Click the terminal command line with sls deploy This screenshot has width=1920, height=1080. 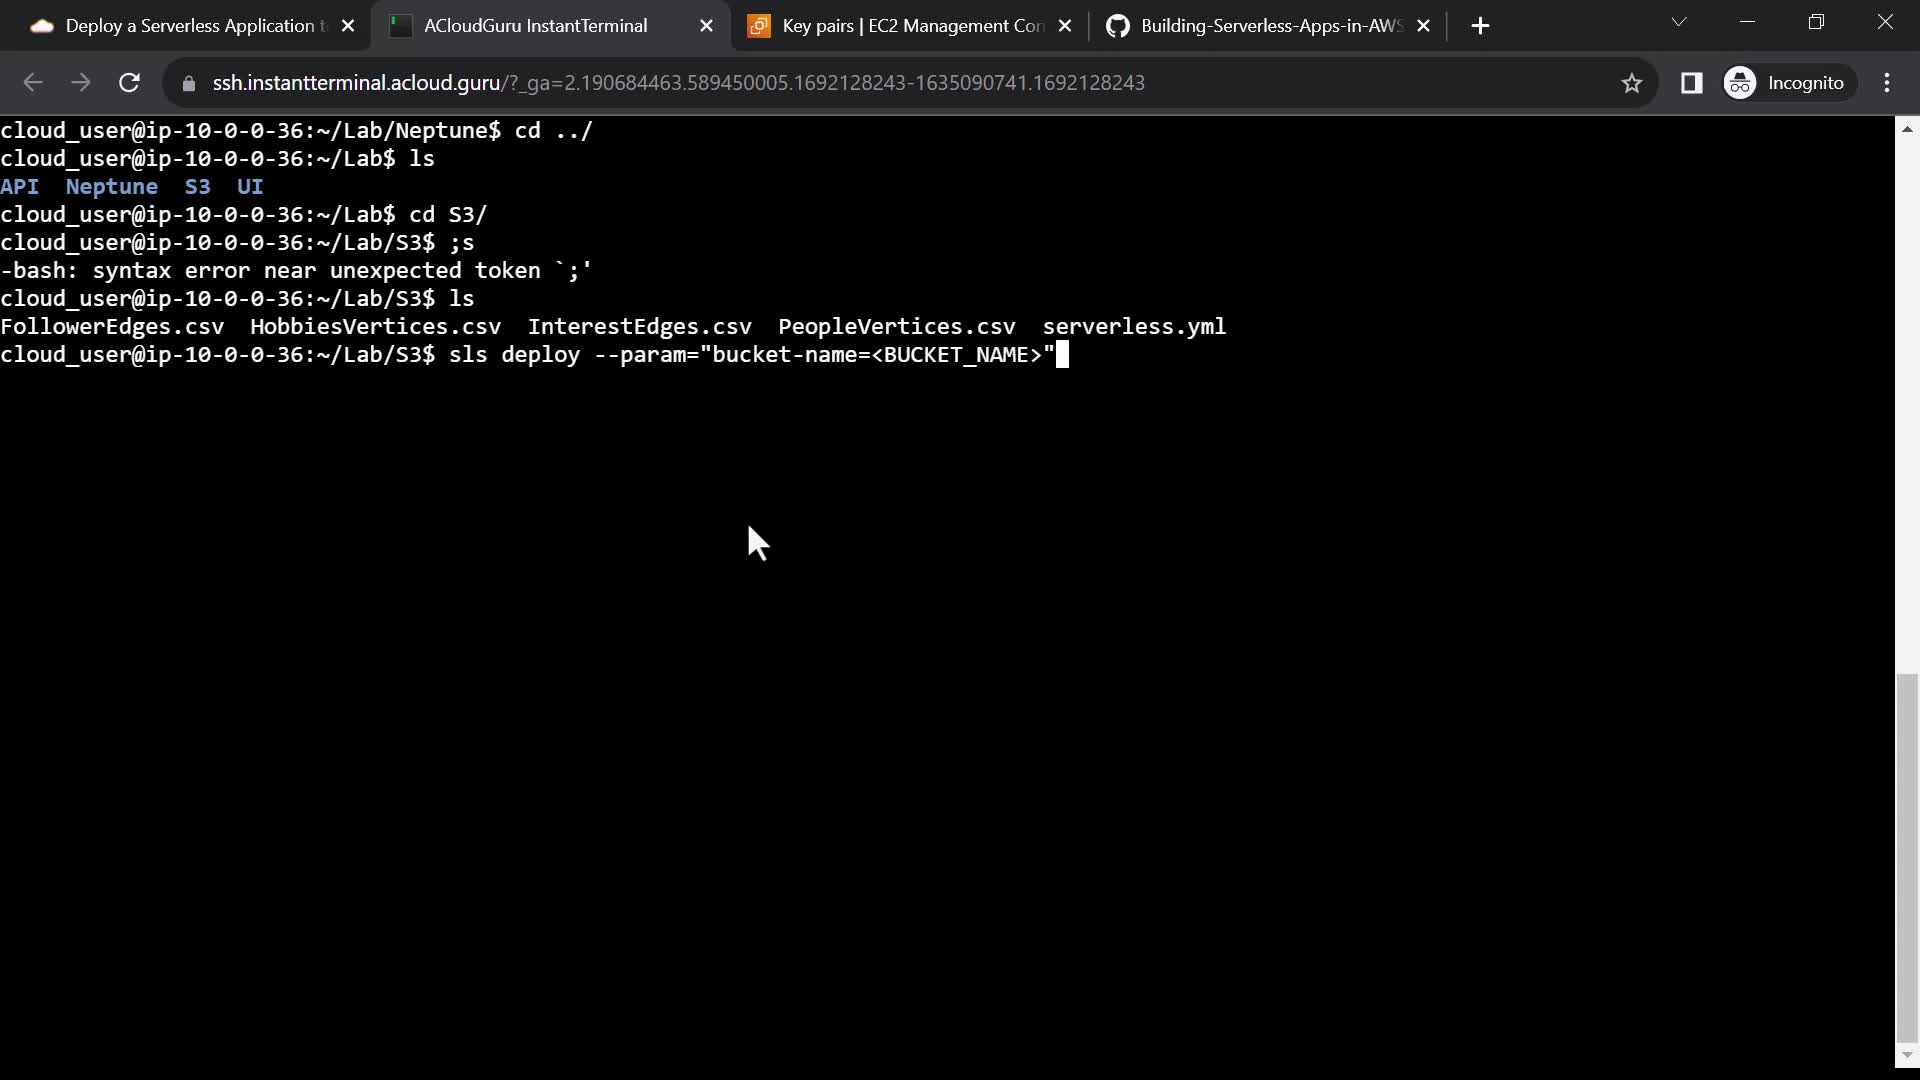click(x=750, y=355)
